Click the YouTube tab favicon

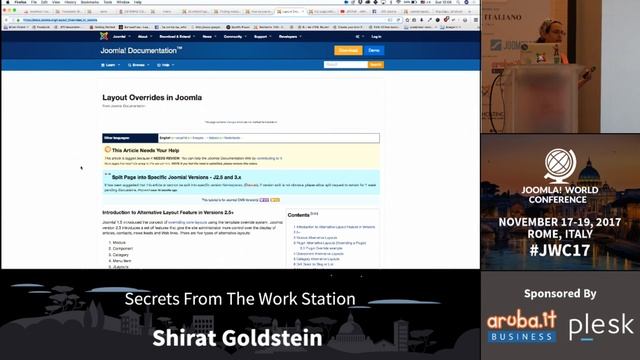click(x=342, y=11)
